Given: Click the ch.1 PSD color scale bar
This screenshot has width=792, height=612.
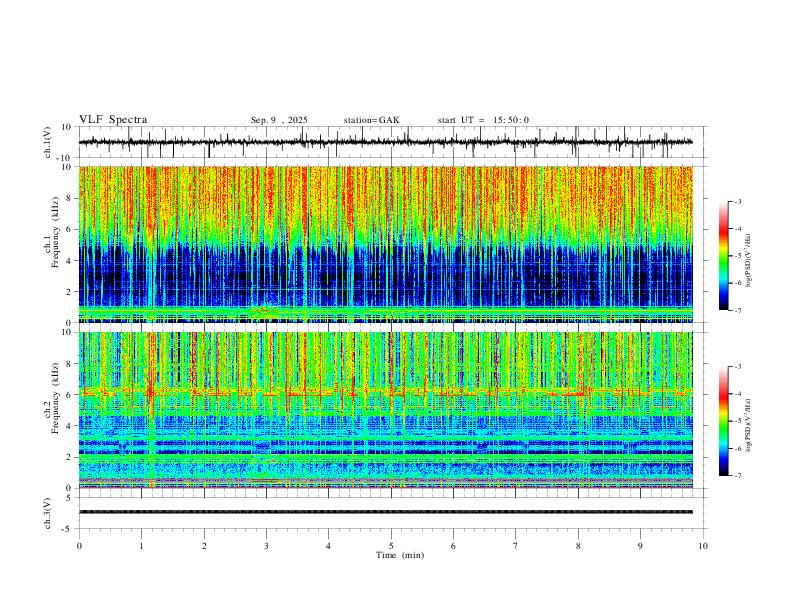Looking at the screenshot, I should pyautogui.click(x=723, y=256).
